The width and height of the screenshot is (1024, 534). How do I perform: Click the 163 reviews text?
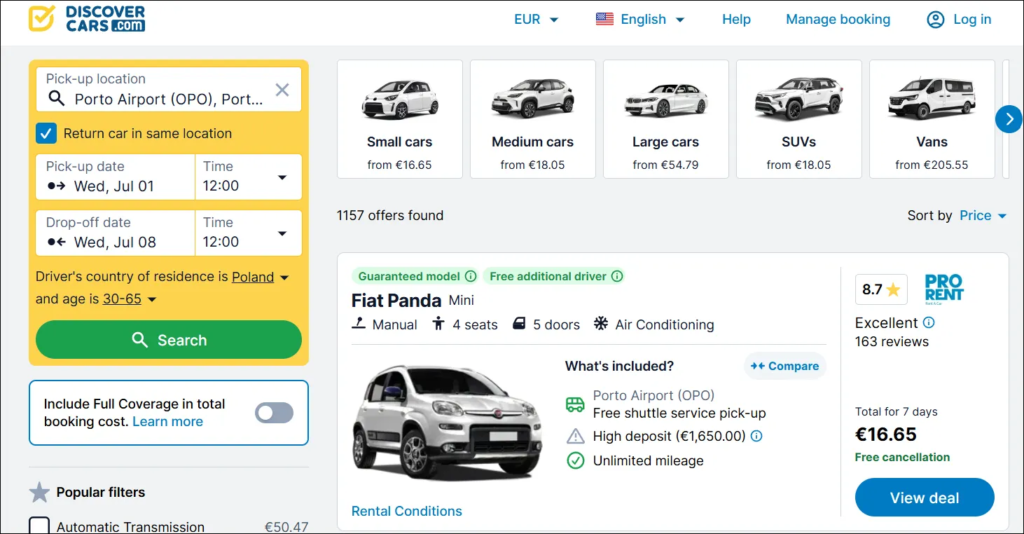click(891, 341)
